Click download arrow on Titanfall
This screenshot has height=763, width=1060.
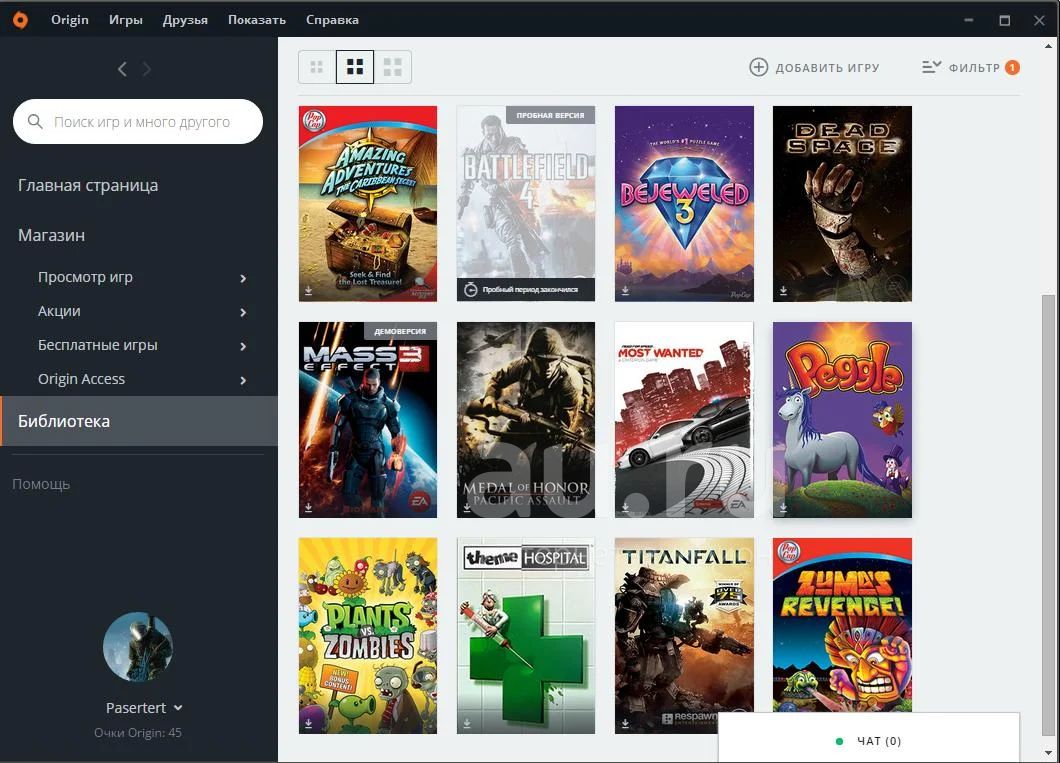(625, 723)
